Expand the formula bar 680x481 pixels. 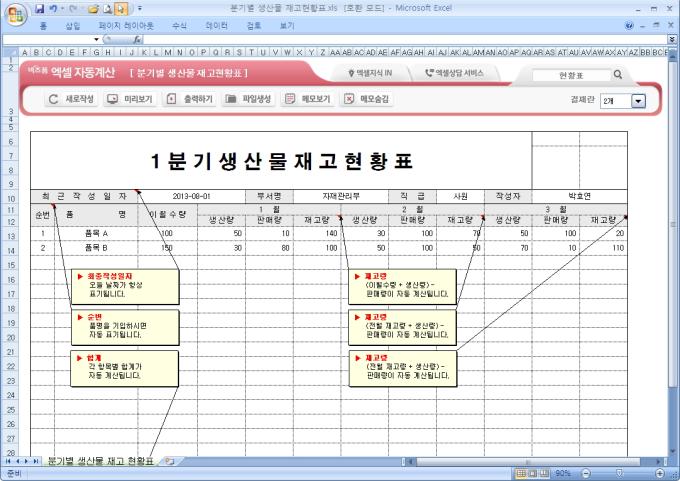point(672,39)
